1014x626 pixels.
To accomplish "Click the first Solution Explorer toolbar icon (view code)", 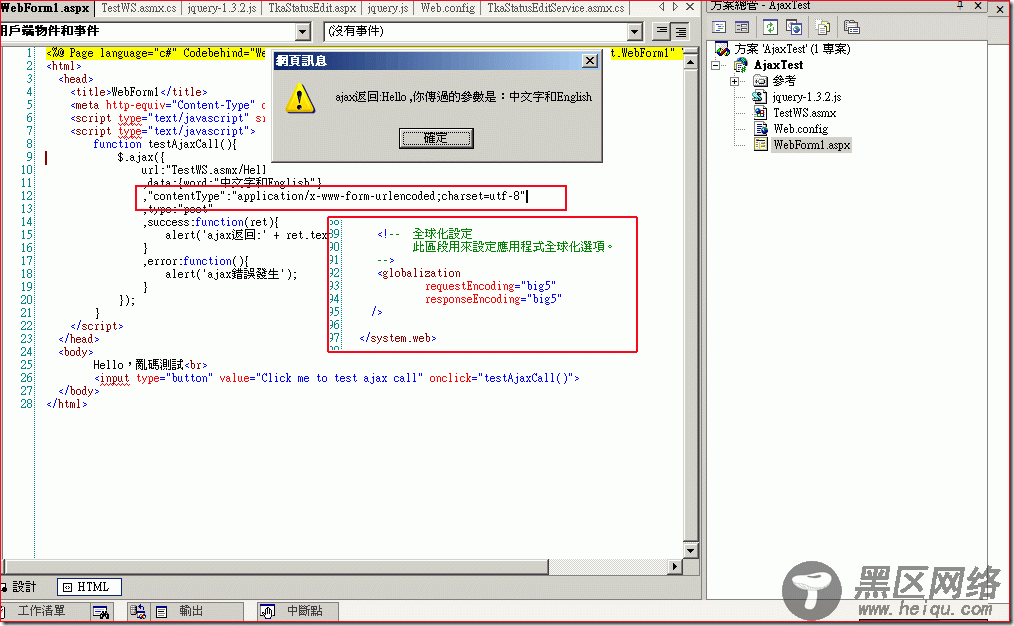I will pos(719,27).
